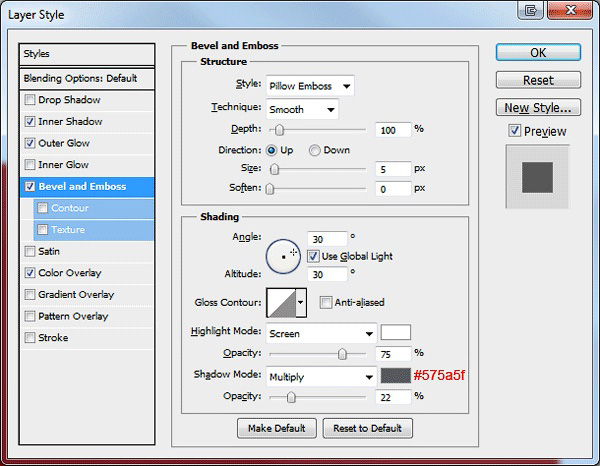This screenshot has height=466, width=600.
Task: Click the OK button
Action: [x=538, y=52]
